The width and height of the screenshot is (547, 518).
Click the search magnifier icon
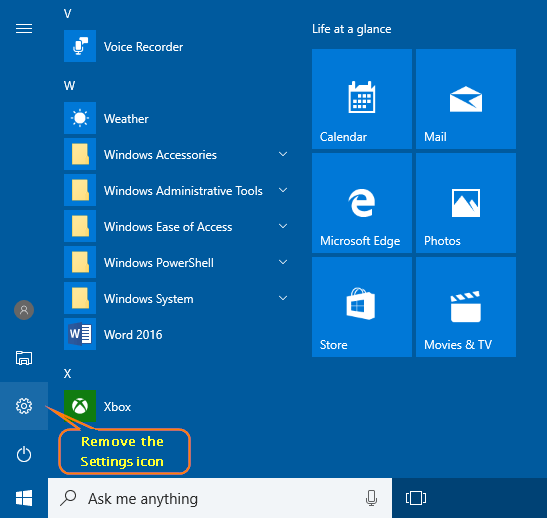pos(68,498)
